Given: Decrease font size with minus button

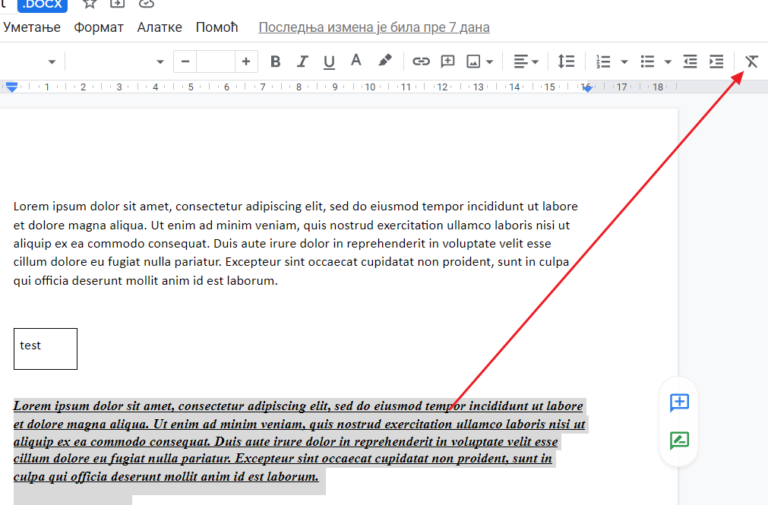Looking at the screenshot, I should [x=185, y=62].
